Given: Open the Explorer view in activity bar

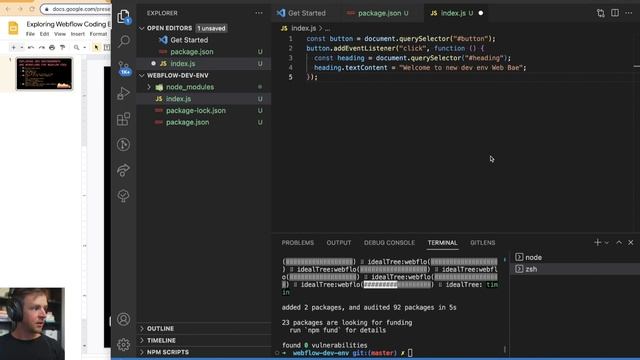Looking at the screenshot, I should 123,16.
